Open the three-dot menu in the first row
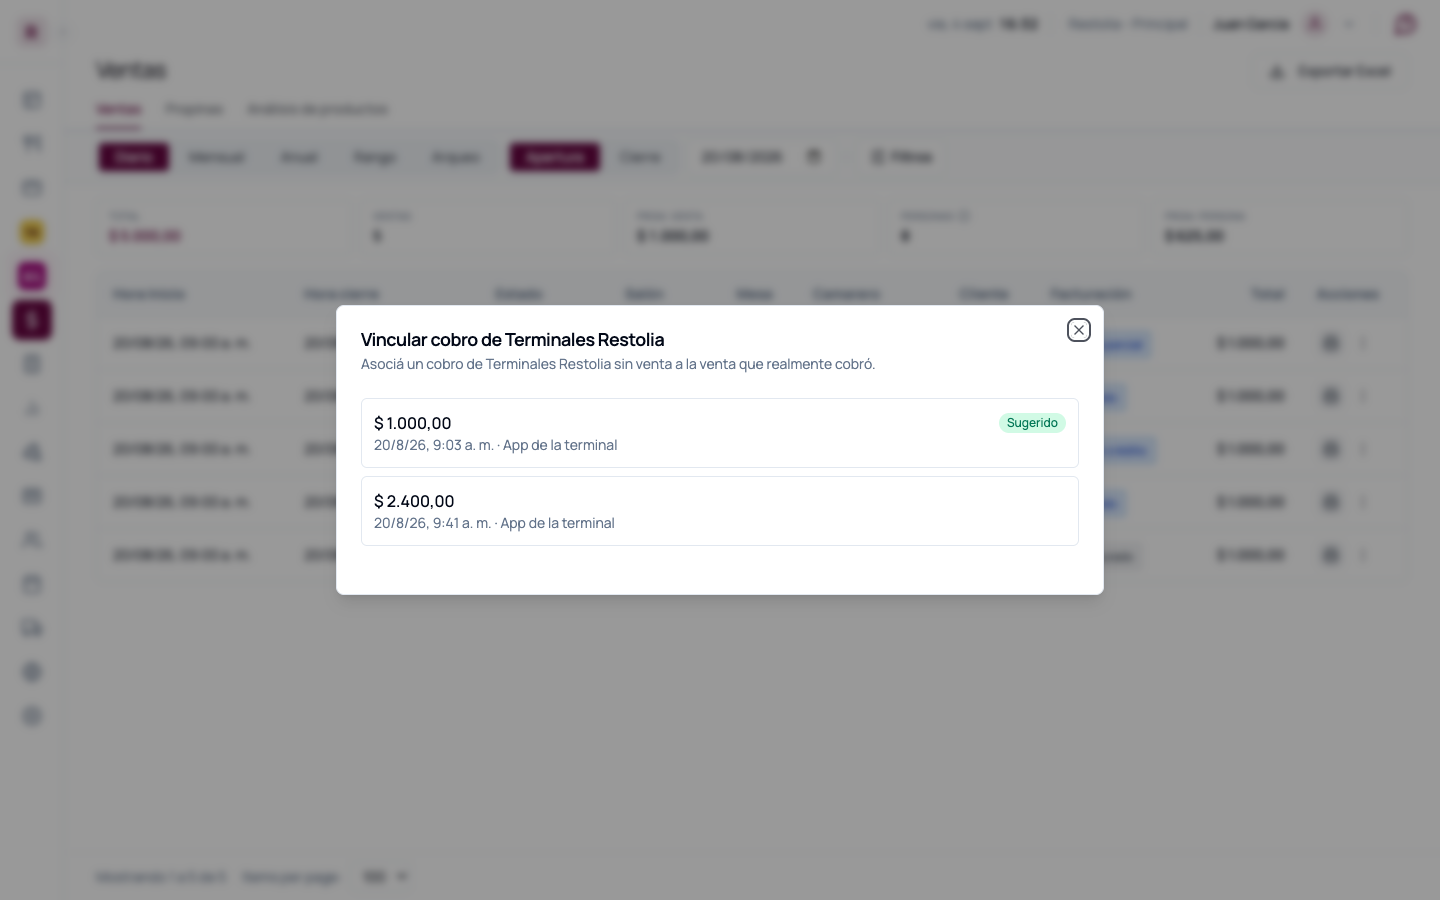The height and width of the screenshot is (900, 1440). point(1363,343)
